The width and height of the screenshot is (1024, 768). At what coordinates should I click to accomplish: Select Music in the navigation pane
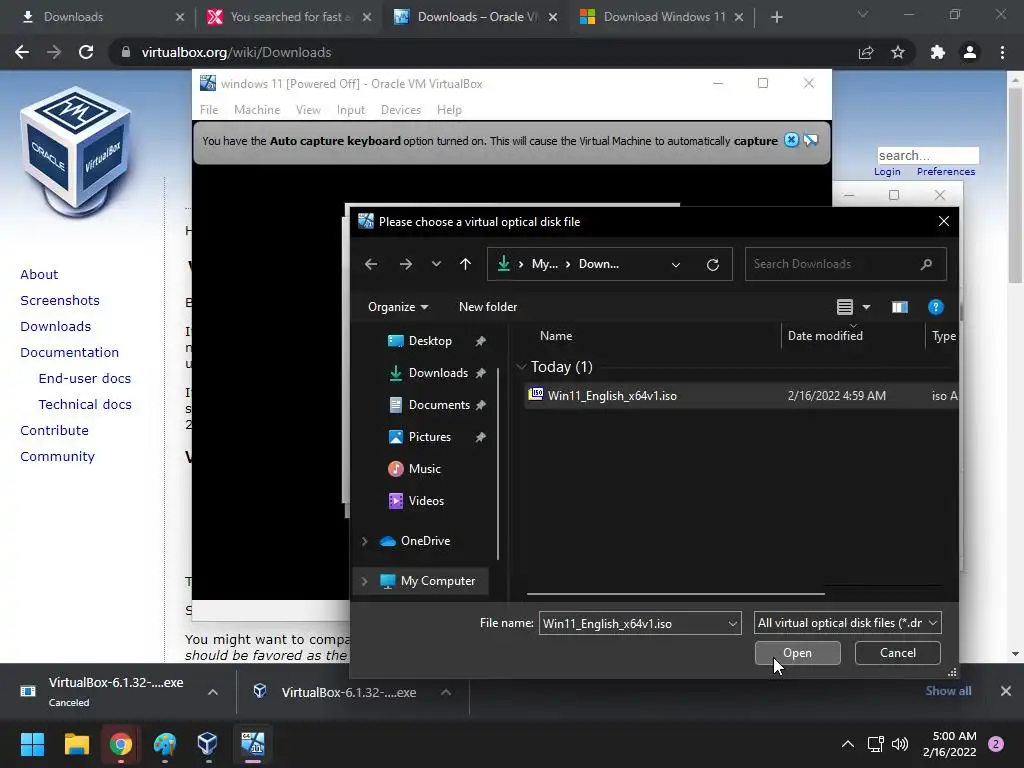tap(424, 469)
